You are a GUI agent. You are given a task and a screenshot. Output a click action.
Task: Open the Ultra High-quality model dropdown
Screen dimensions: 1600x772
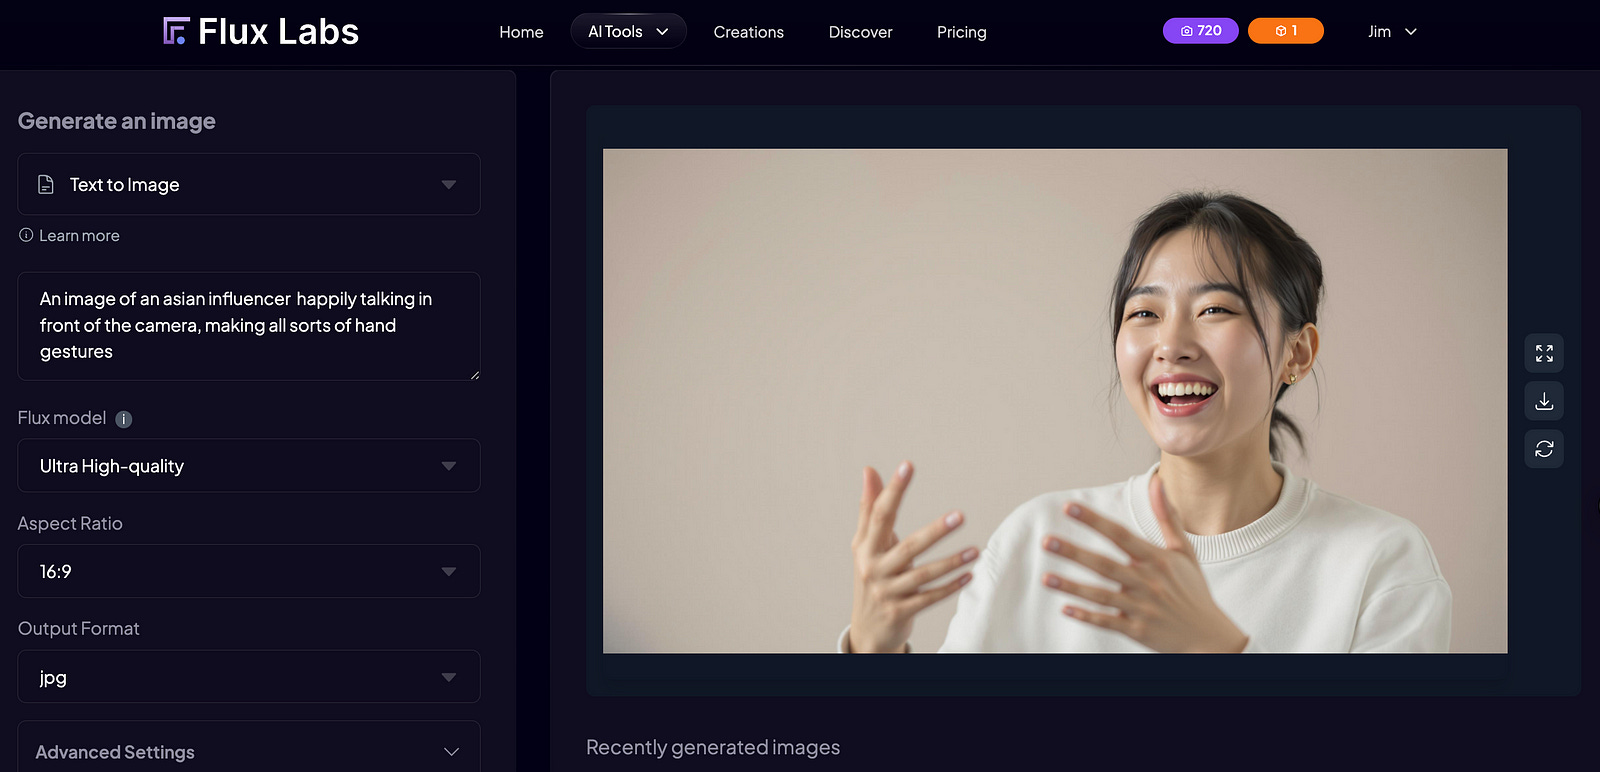(x=249, y=465)
